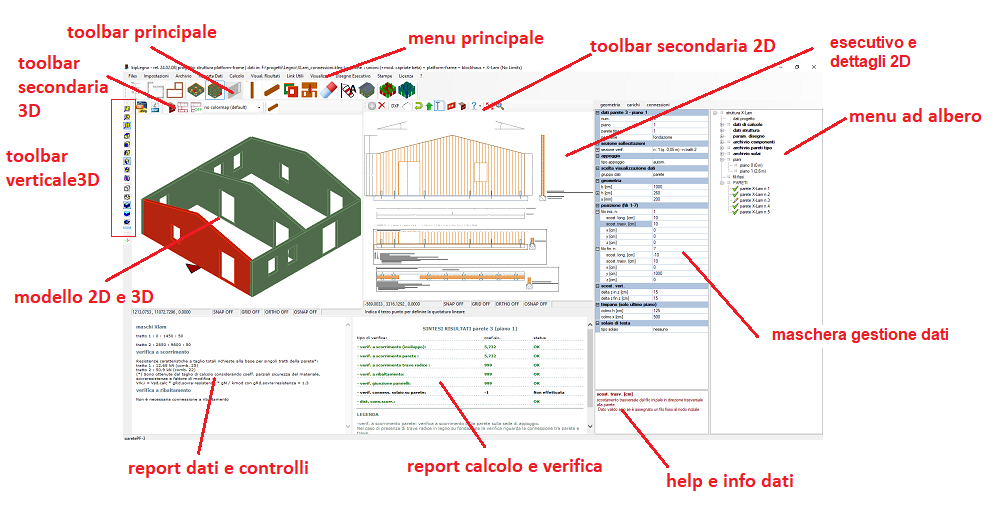Switch to the 'carichi' tab
The image size is (998, 527).
pyautogui.click(x=634, y=104)
